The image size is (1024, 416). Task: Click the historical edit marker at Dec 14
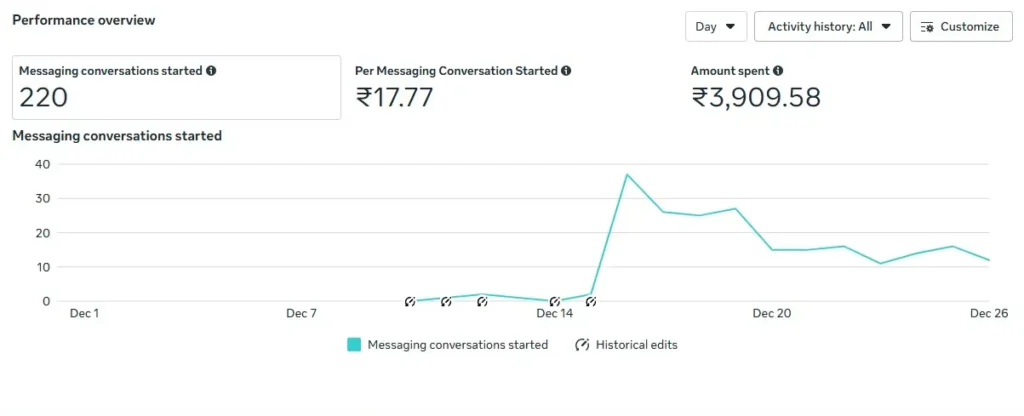click(555, 301)
